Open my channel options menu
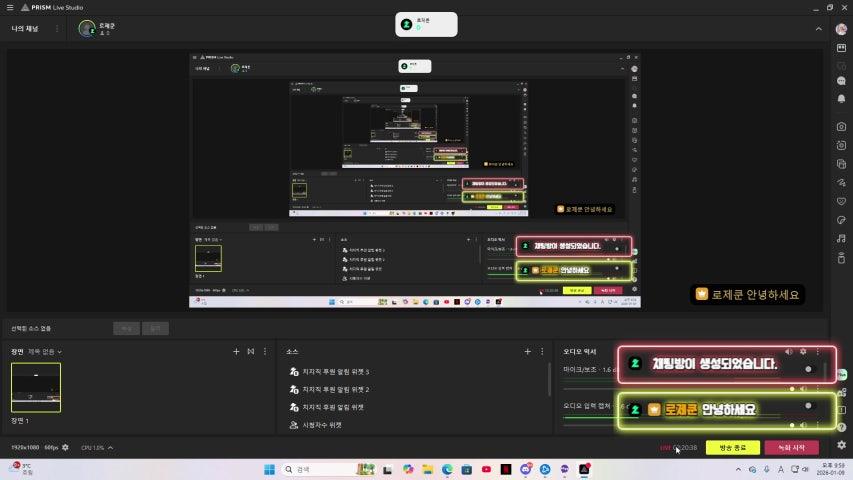 pos(57,28)
